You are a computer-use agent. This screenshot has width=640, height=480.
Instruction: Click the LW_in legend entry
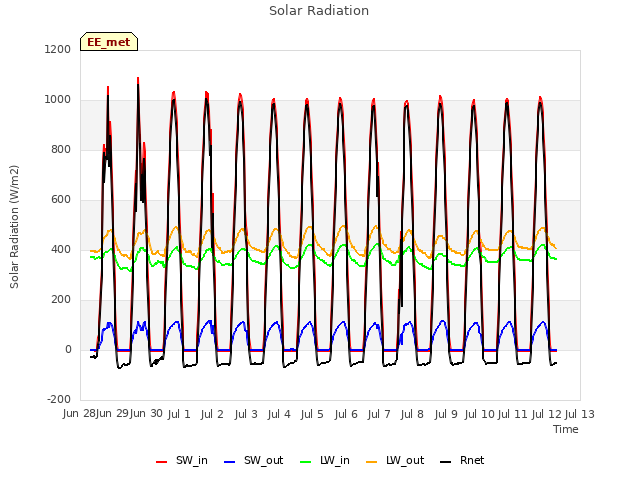click(325, 460)
